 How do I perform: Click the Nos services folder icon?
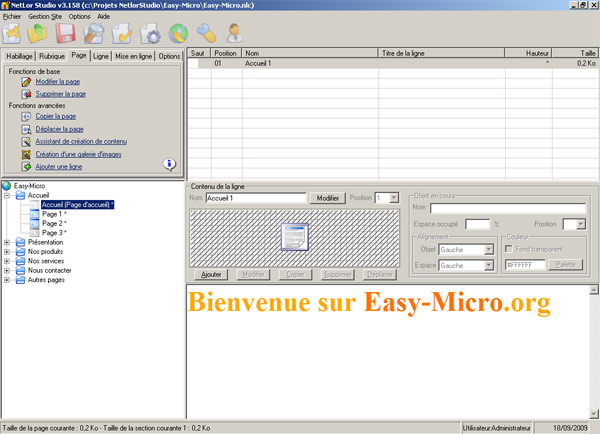(x=21, y=261)
